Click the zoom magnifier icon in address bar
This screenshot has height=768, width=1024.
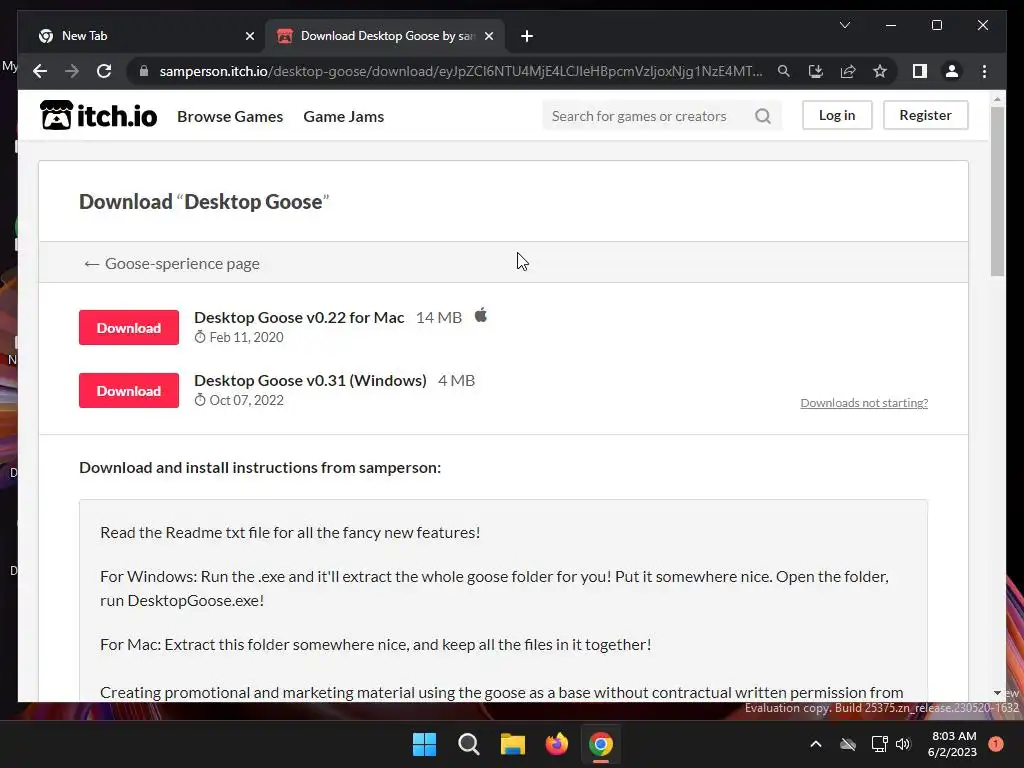pos(784,71)
